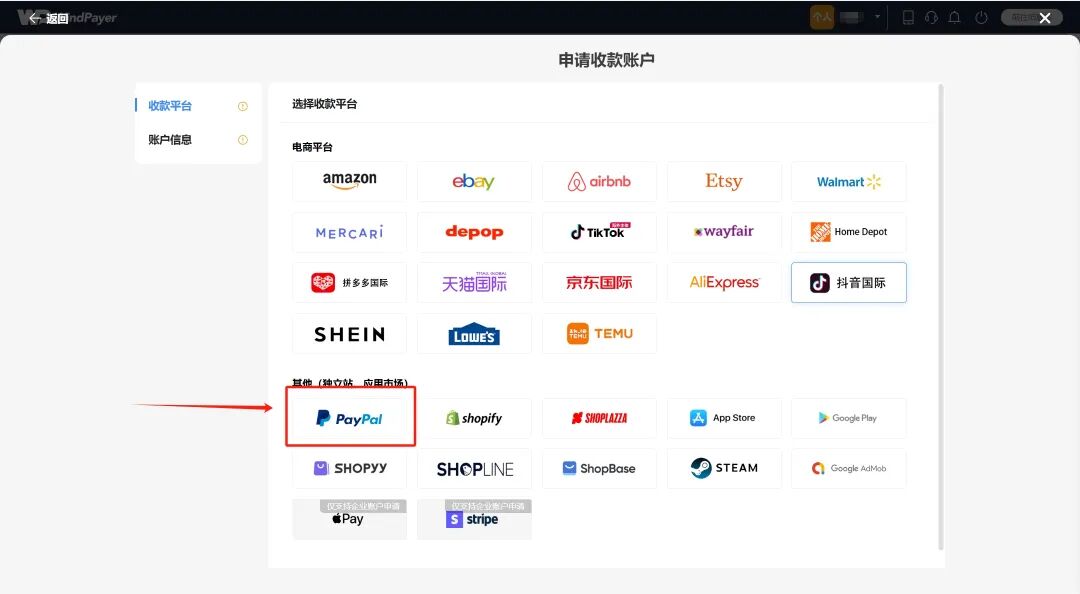1080x594 pixels.
Task: Choose the App Store platform icon
Action: click(724, 417)
